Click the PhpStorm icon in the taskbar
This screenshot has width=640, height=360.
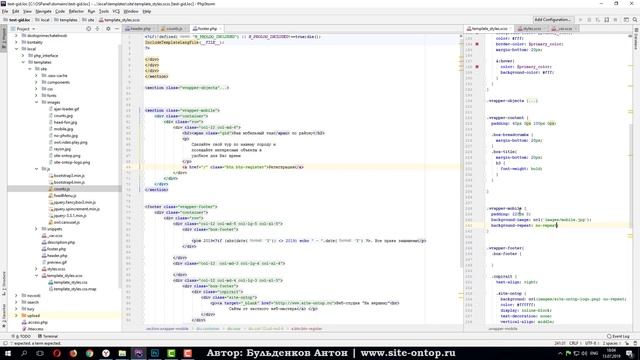click(x=138, y=353)
